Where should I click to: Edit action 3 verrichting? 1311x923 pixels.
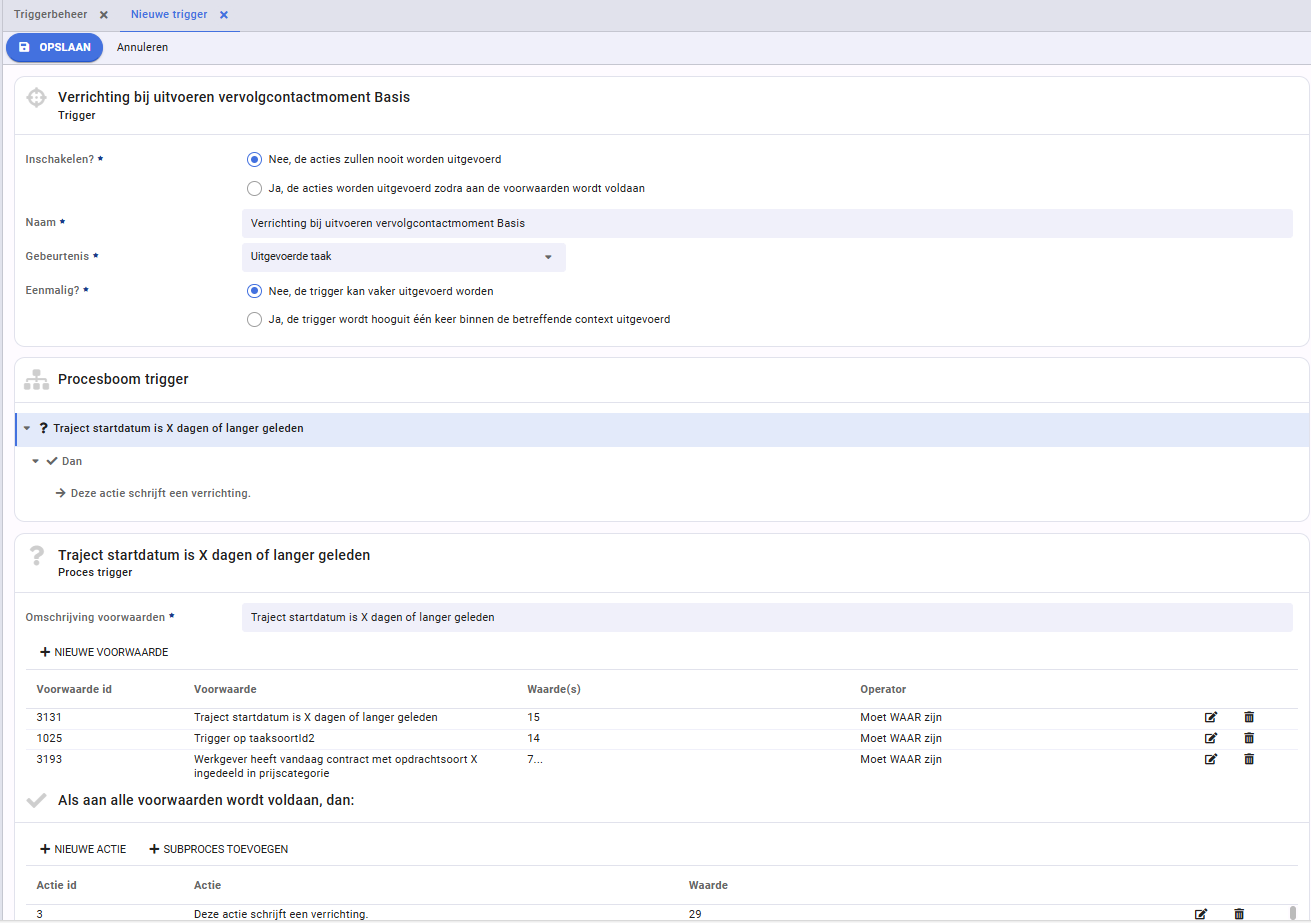tap(1201, 914)
